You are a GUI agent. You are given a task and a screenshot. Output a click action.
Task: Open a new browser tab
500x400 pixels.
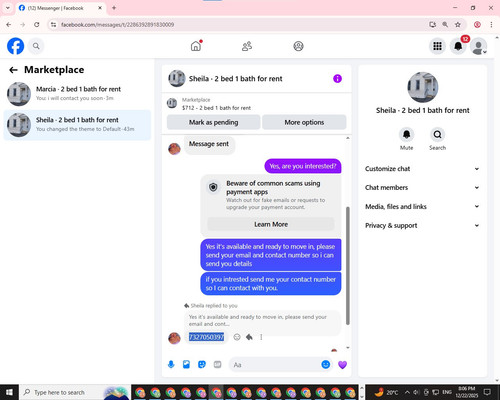click(x=114, y=8)
